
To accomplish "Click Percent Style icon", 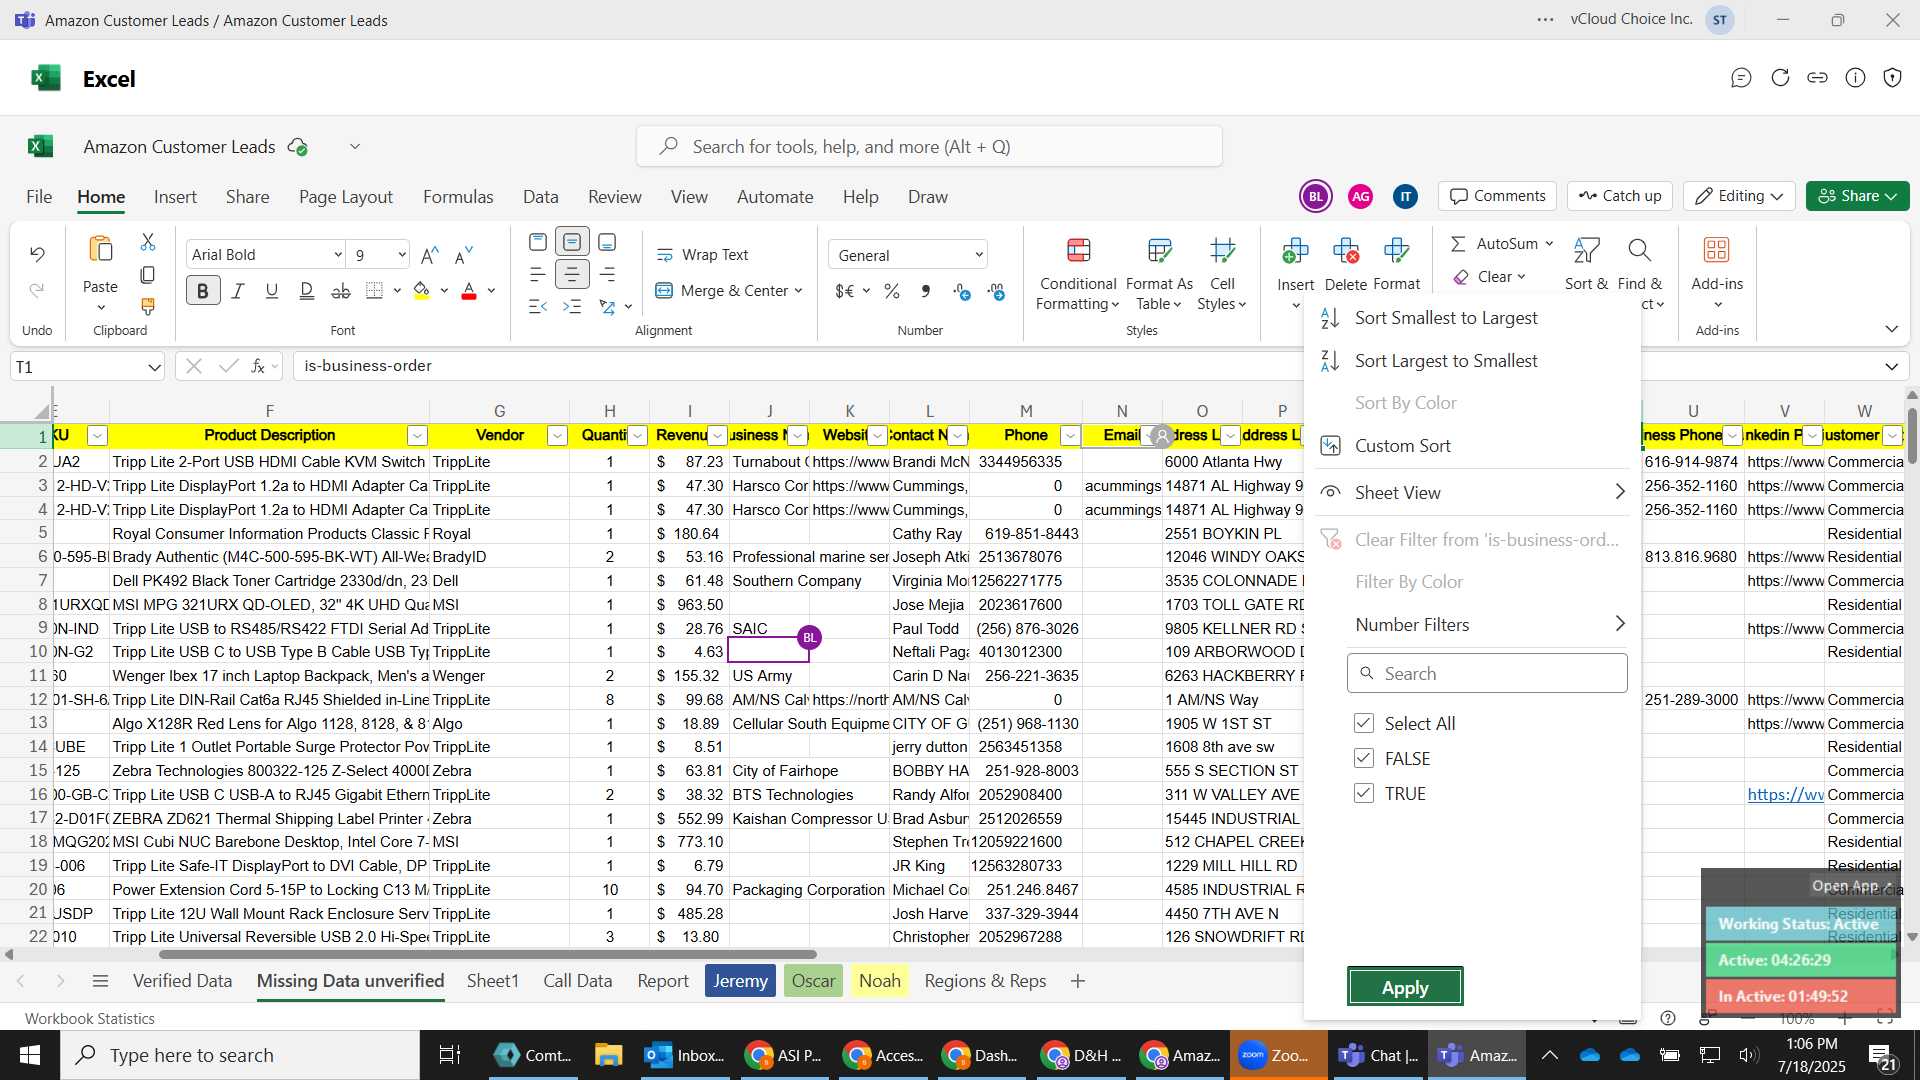I will pyautogui.click(x=892, y=291).
